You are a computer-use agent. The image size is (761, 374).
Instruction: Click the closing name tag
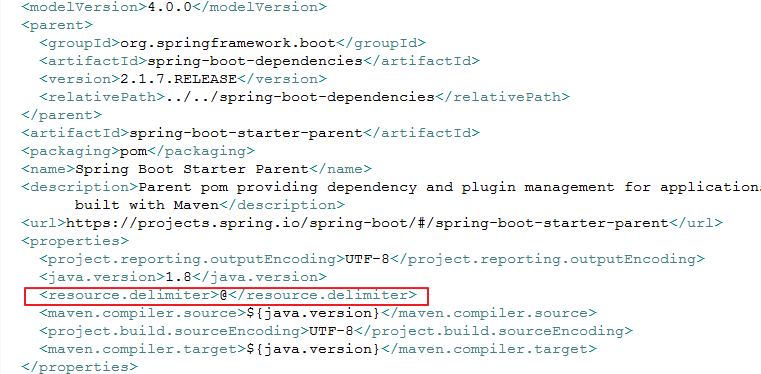click(340, 169)
